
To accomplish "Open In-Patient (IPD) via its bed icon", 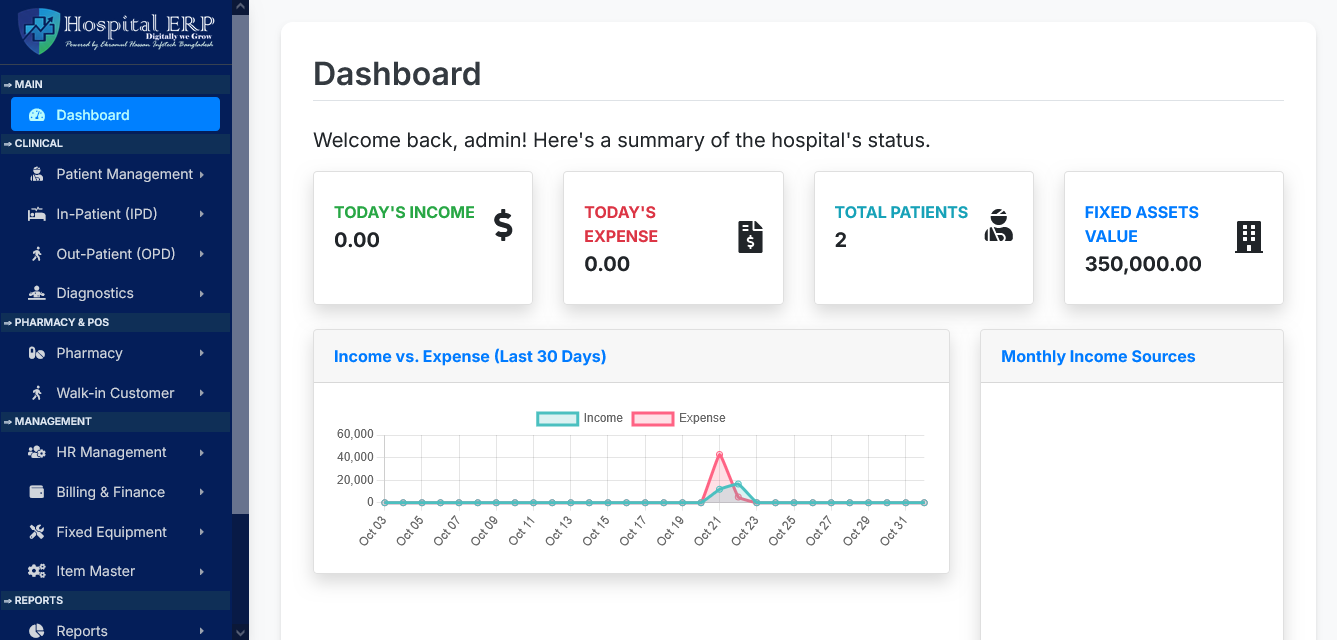I will pyautogui.click(x=35, y=214).
